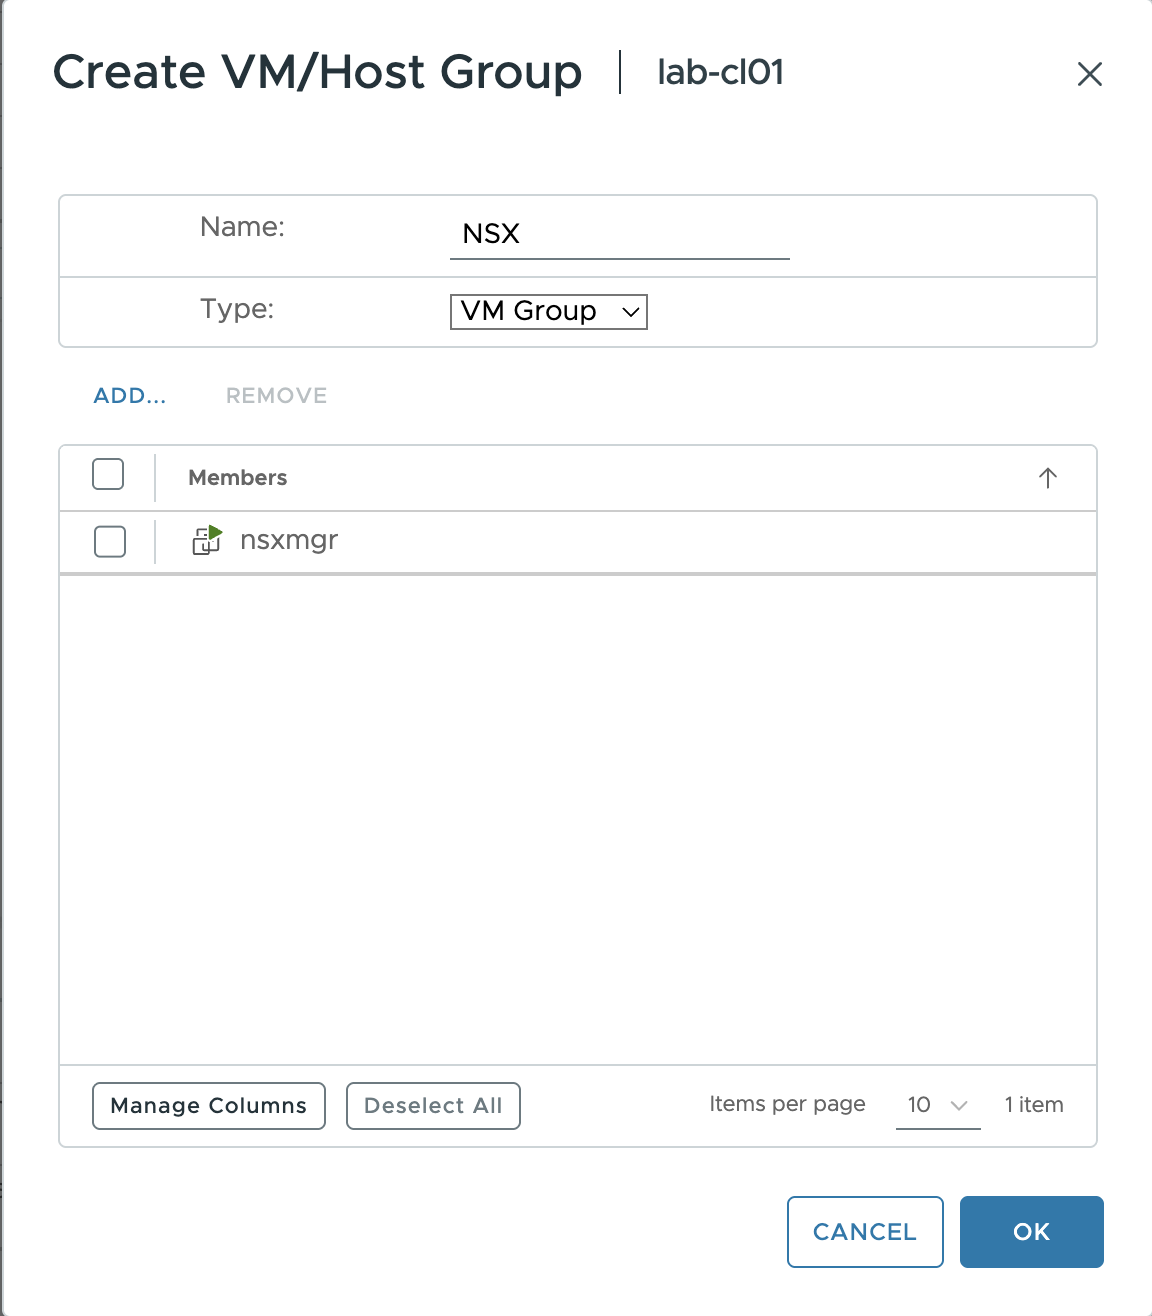Image resolution: width=1152 pixels, height=1316 pixels.
Task: Cancel the group creation
Action: (x=864, y=1232)
